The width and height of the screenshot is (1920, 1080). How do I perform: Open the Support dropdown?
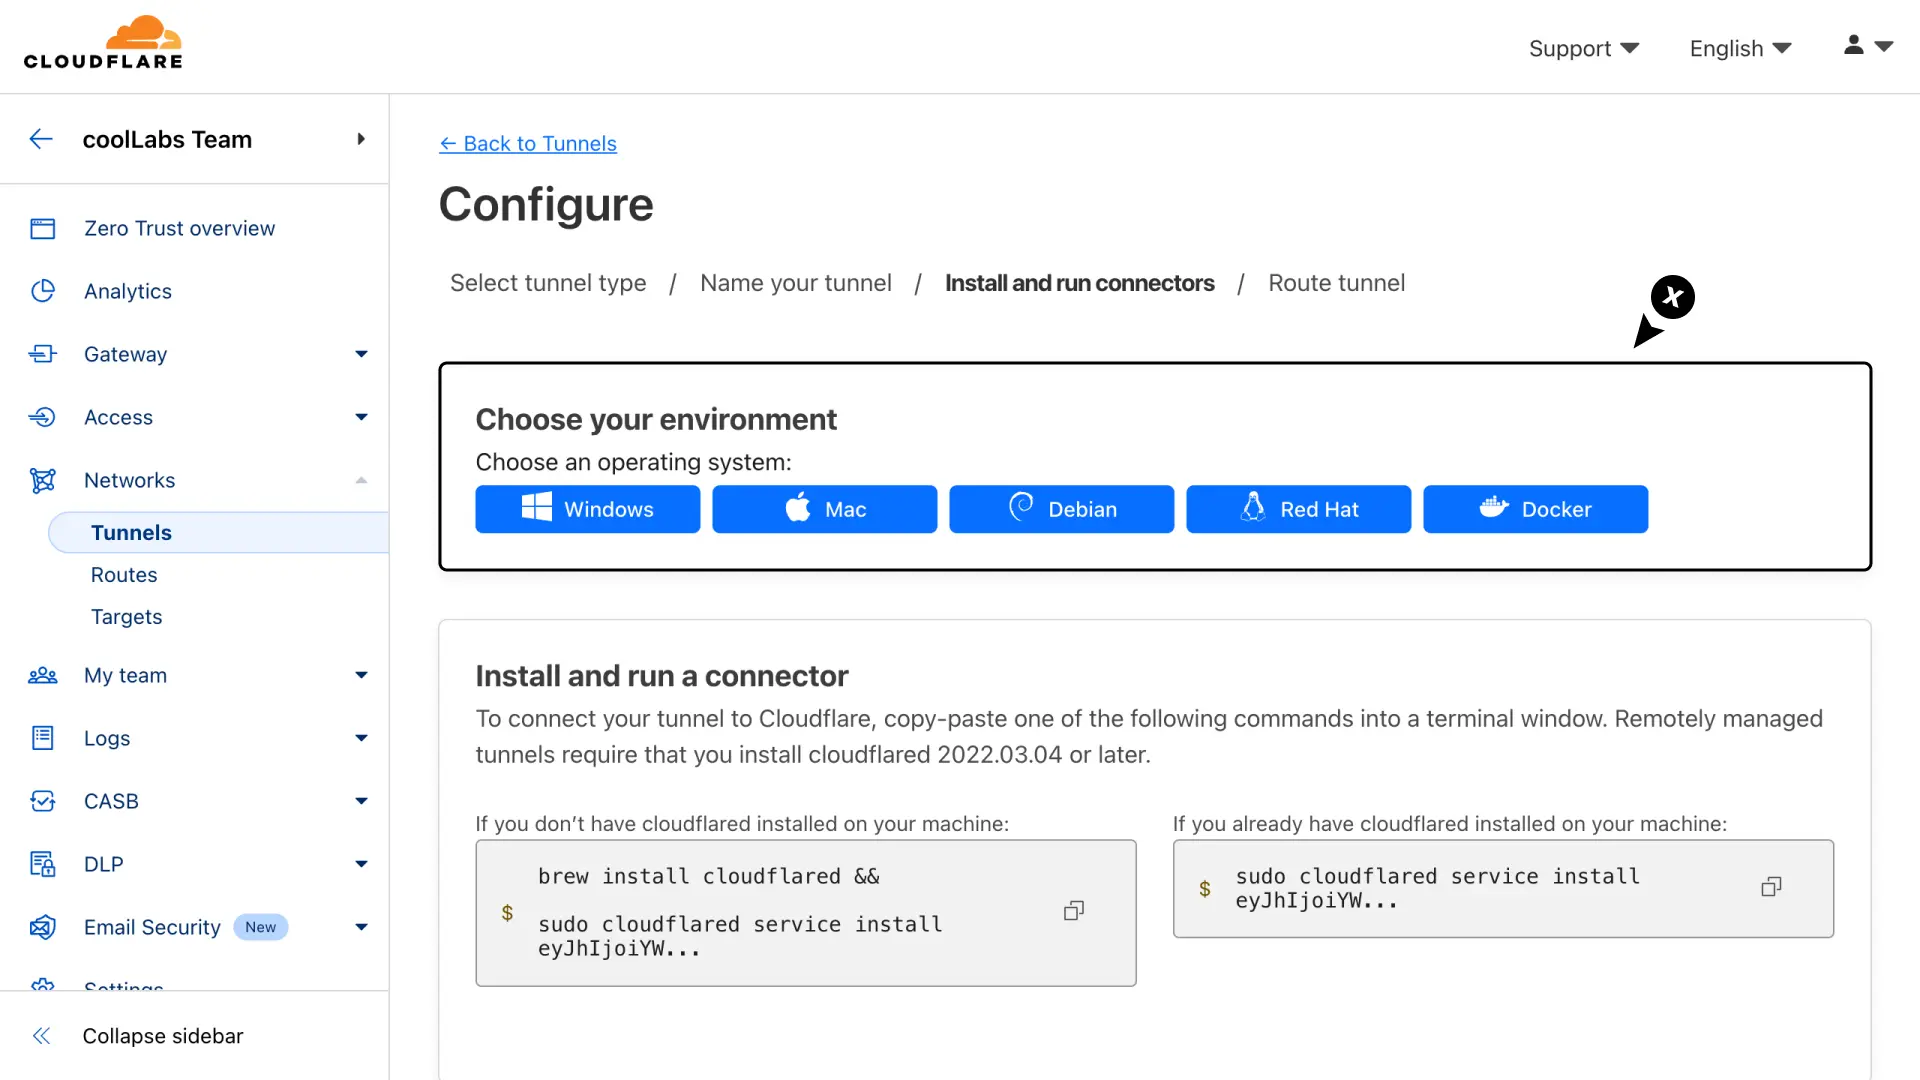1583,48
